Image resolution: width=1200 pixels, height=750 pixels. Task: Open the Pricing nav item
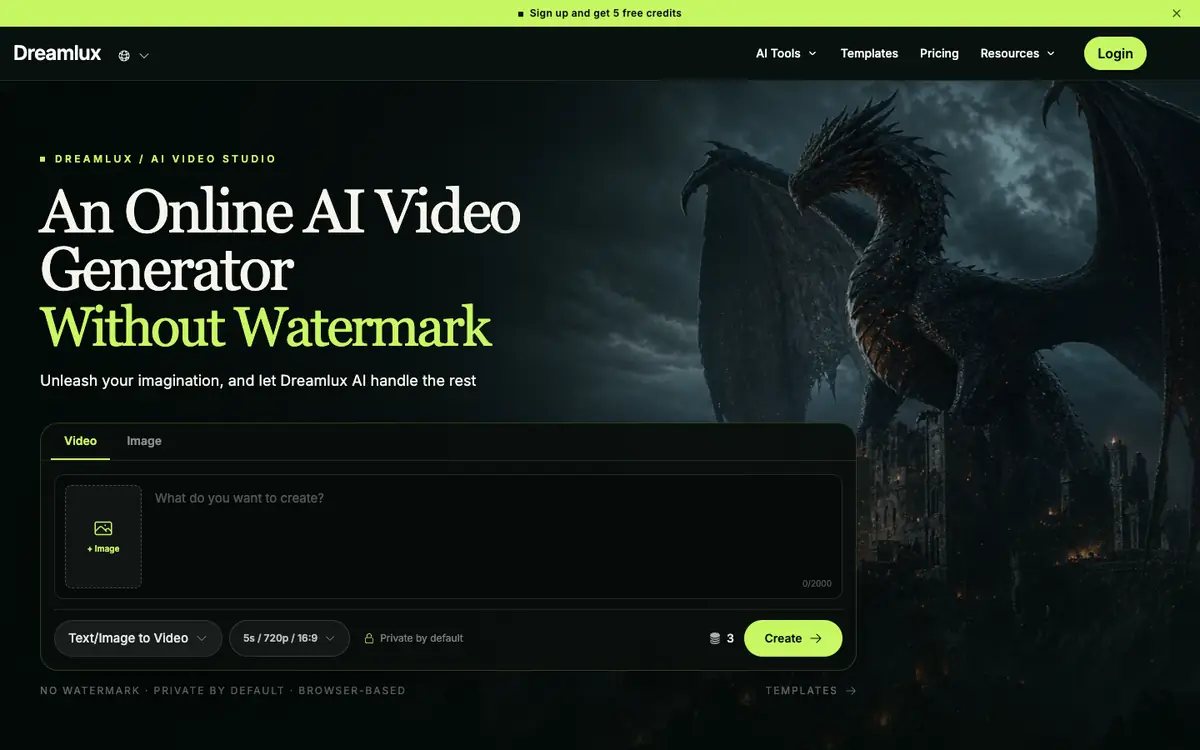939,53
